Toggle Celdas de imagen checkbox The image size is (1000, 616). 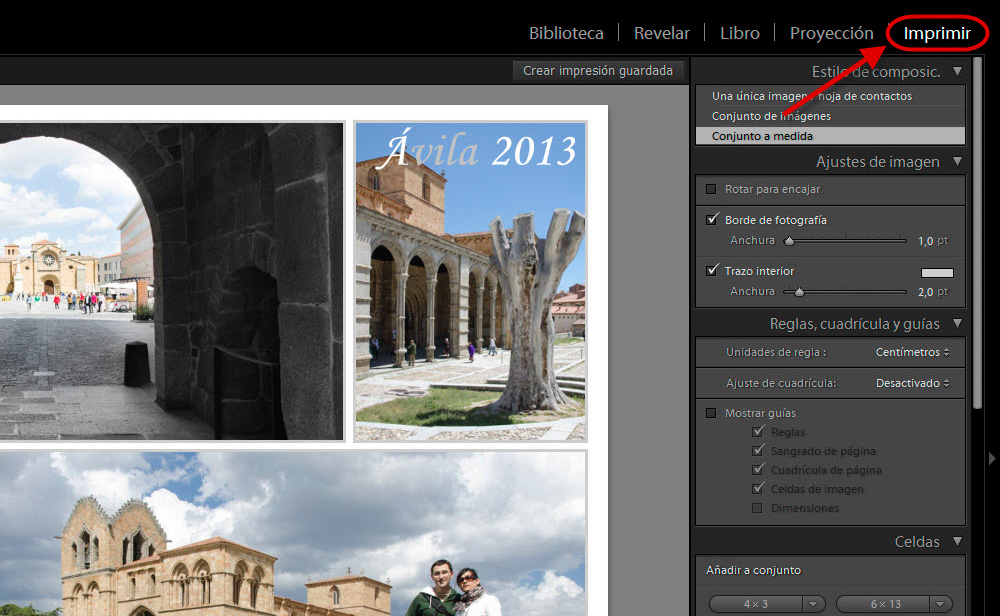point(757,489)
